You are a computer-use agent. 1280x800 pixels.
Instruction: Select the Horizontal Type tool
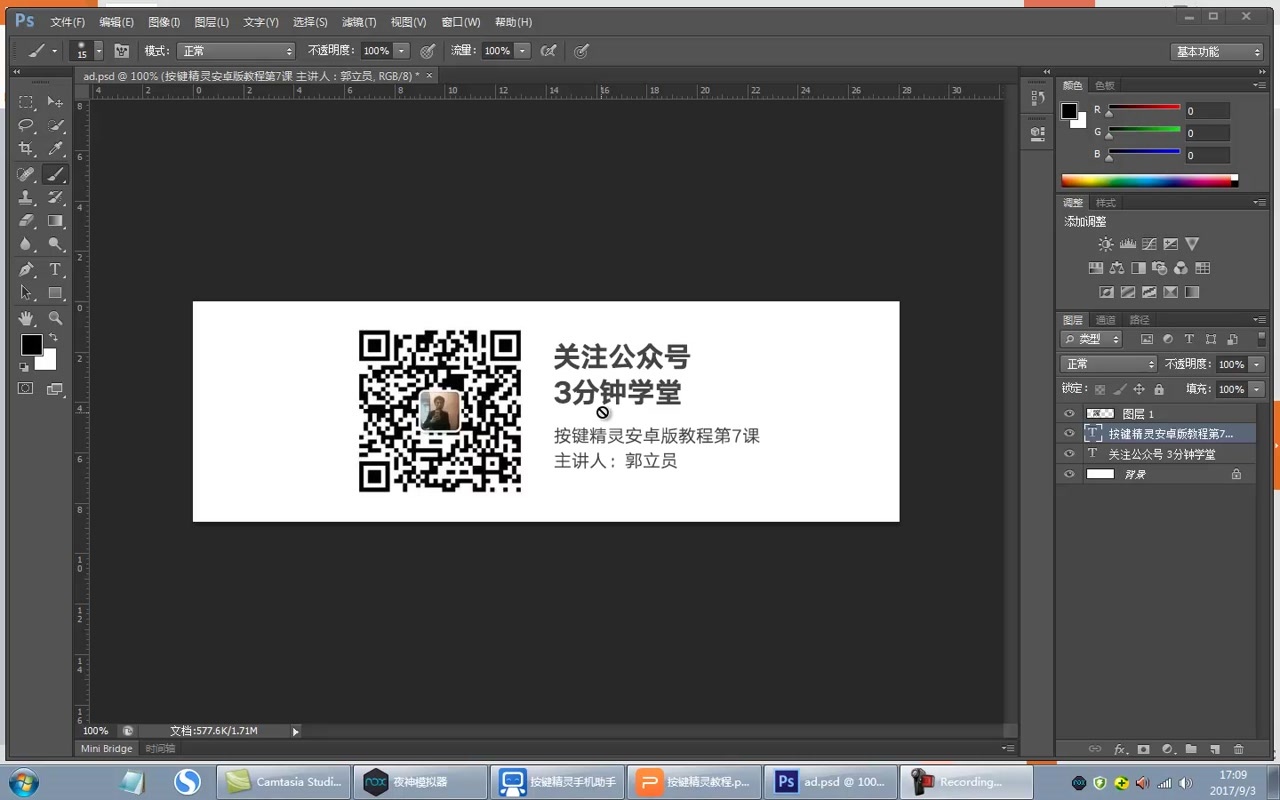coord(56,270)
